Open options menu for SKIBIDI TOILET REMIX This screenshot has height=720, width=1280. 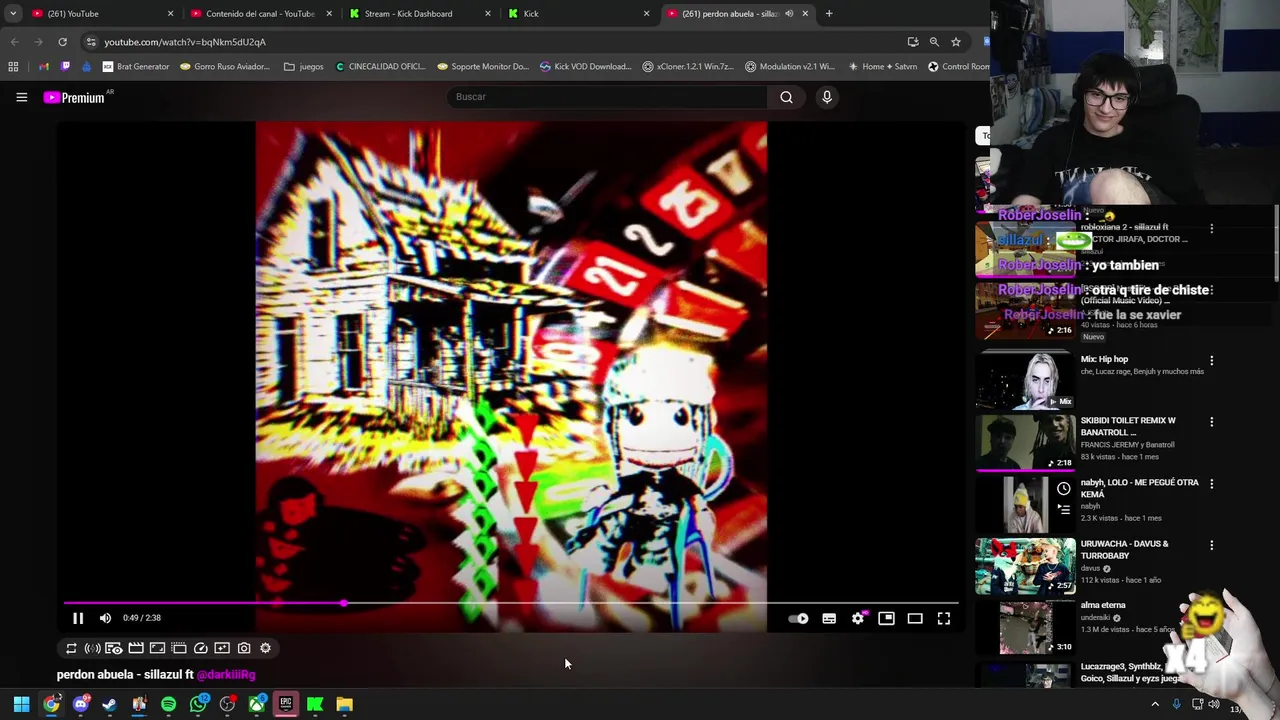1212,422
